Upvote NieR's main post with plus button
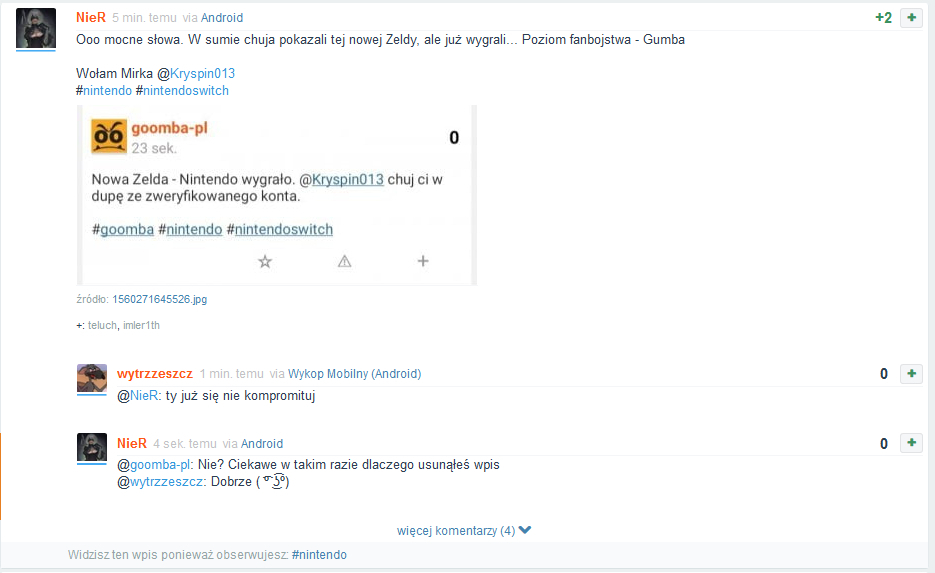The width and height of the screenshot is (935, 573). [x=911, y=18]
